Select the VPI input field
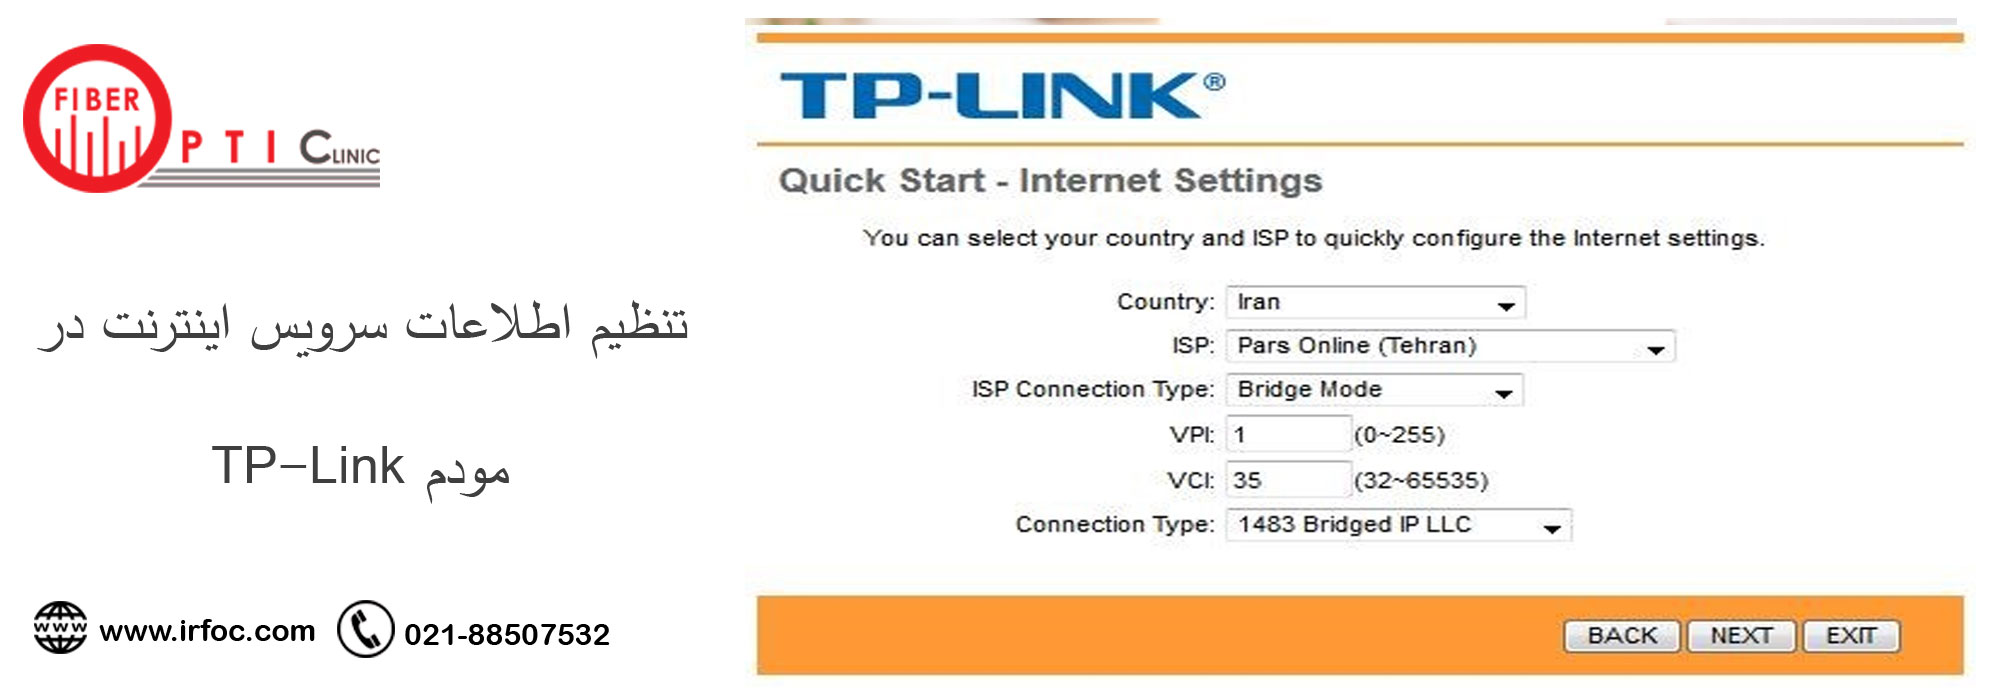2000x700 pixels. tap(1285, 435)
